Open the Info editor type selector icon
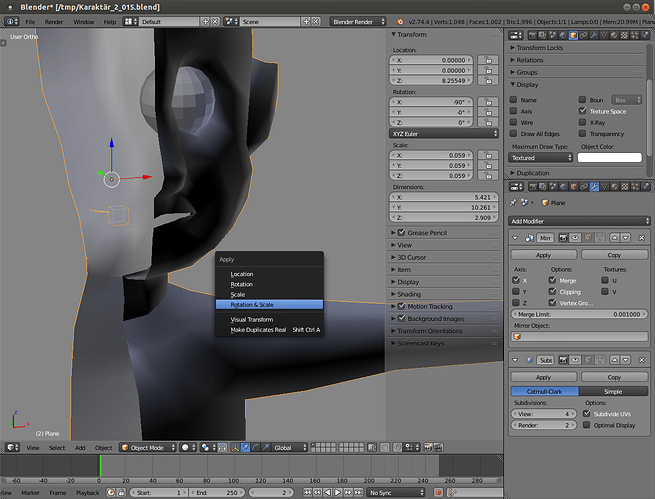This screenshot has height=499, width=655. (x=11, y=21)
